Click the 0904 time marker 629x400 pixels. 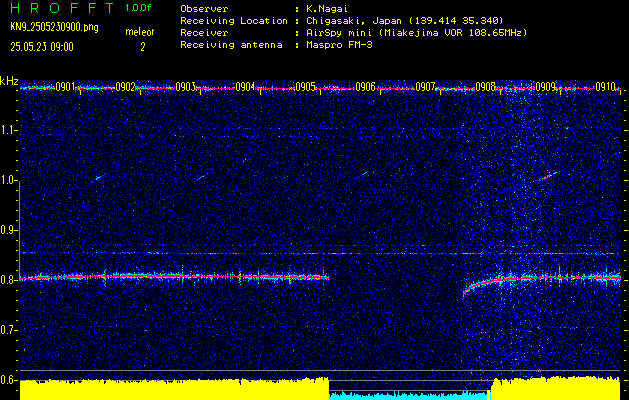pyautogui.click(x=246, y=87)
